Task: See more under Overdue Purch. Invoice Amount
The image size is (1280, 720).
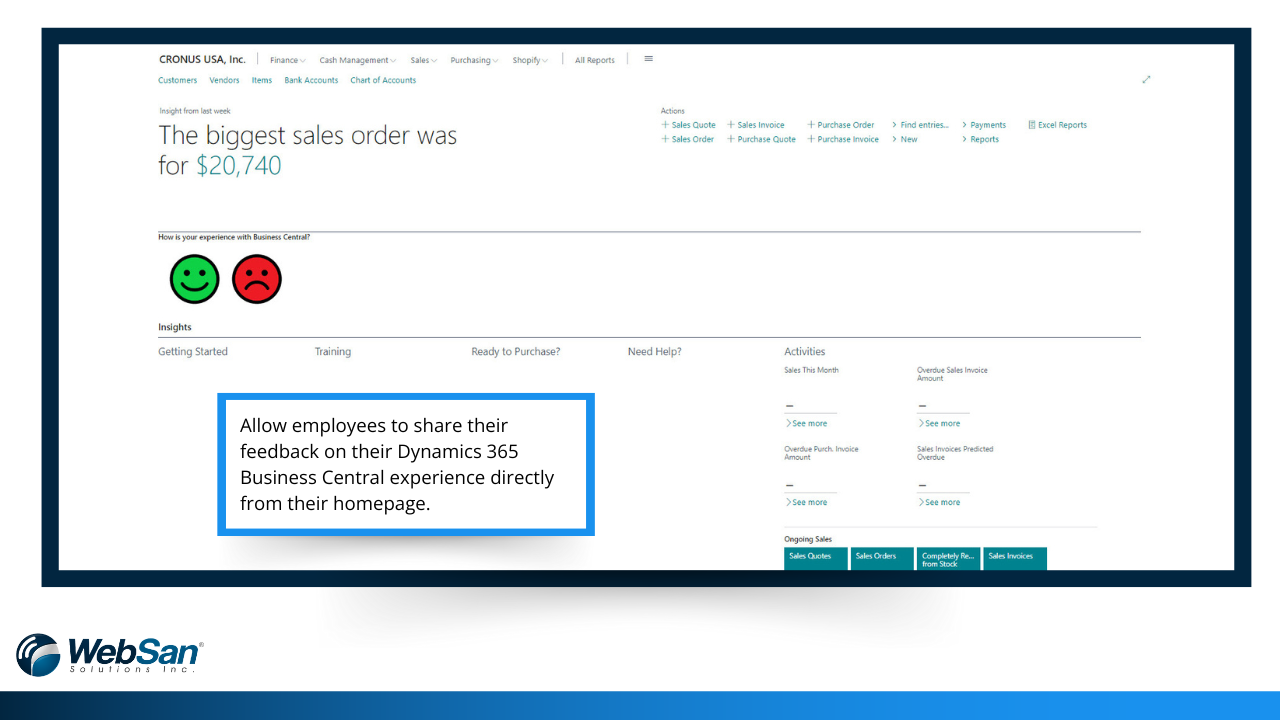Action: pos(807,502)
